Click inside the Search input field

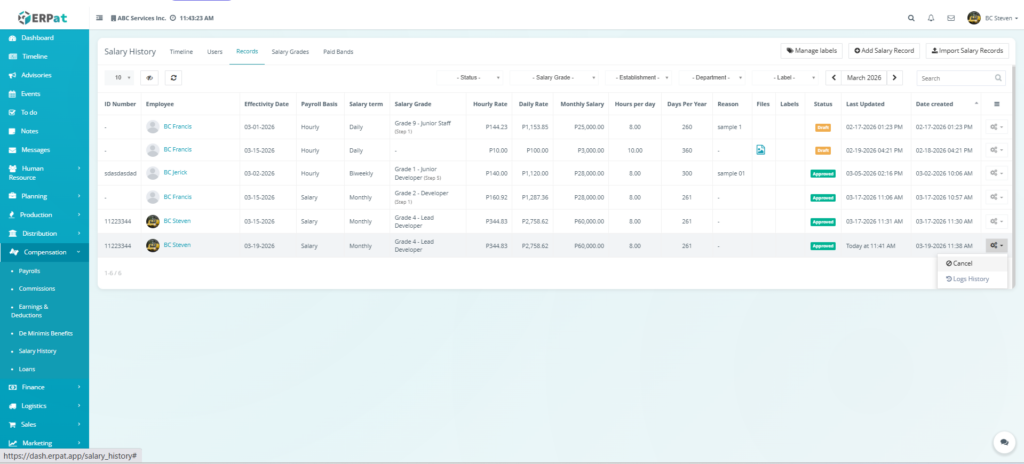(954, 77)
